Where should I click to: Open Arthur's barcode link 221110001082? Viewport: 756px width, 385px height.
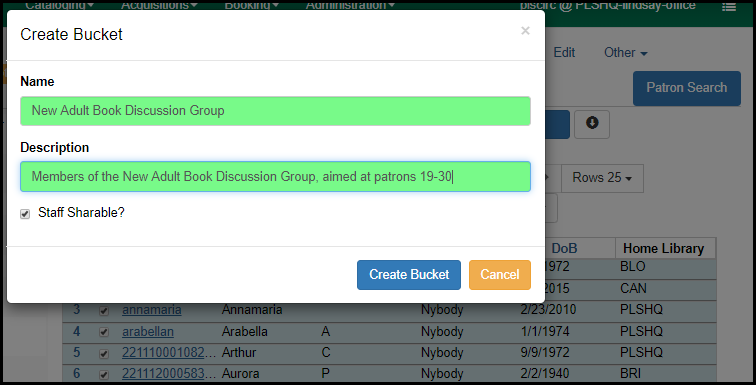tap(169, 353)
